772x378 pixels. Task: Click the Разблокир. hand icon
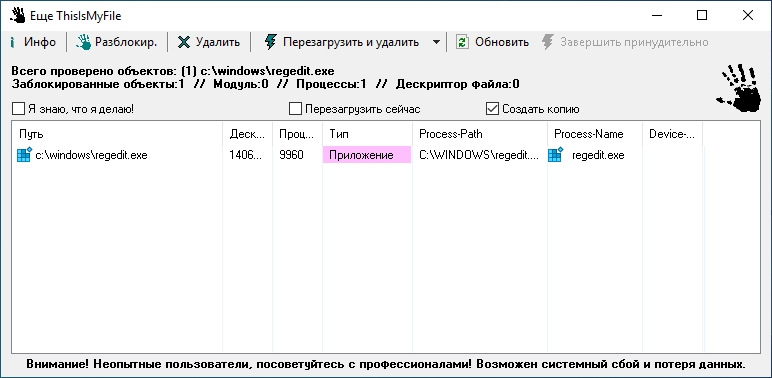(x=84, y=42)
